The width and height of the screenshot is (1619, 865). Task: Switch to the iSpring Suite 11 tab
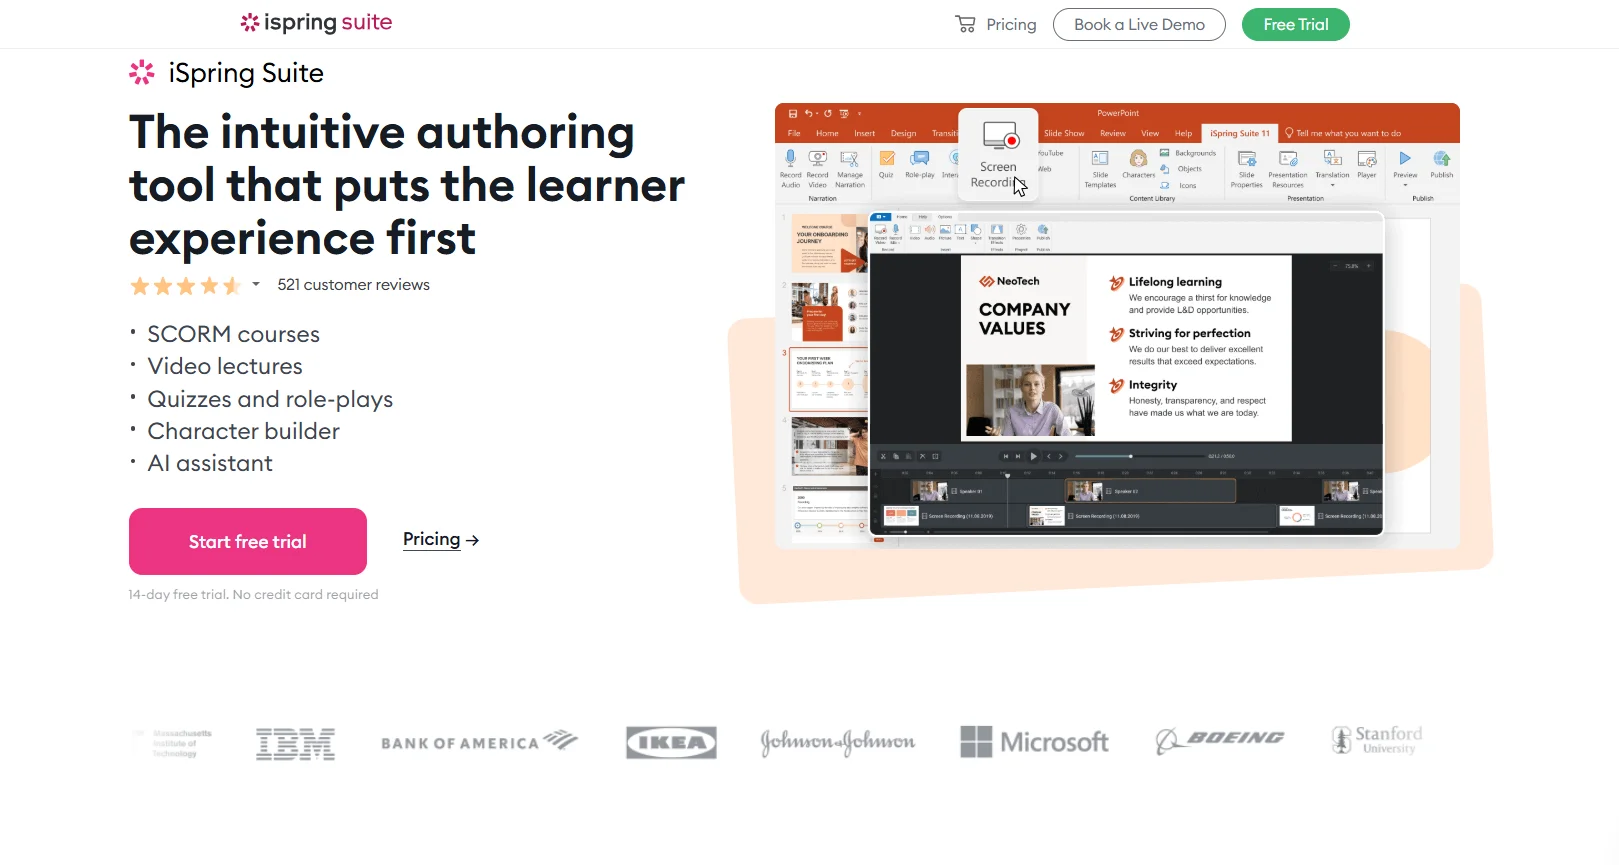pyautogui.click(x=1239, y=133)
